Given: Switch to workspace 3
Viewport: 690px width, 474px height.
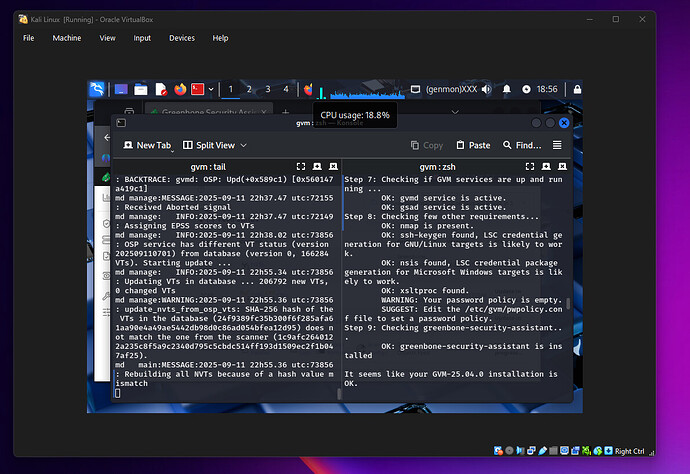Looking at the screenshot, I should 268,89.
